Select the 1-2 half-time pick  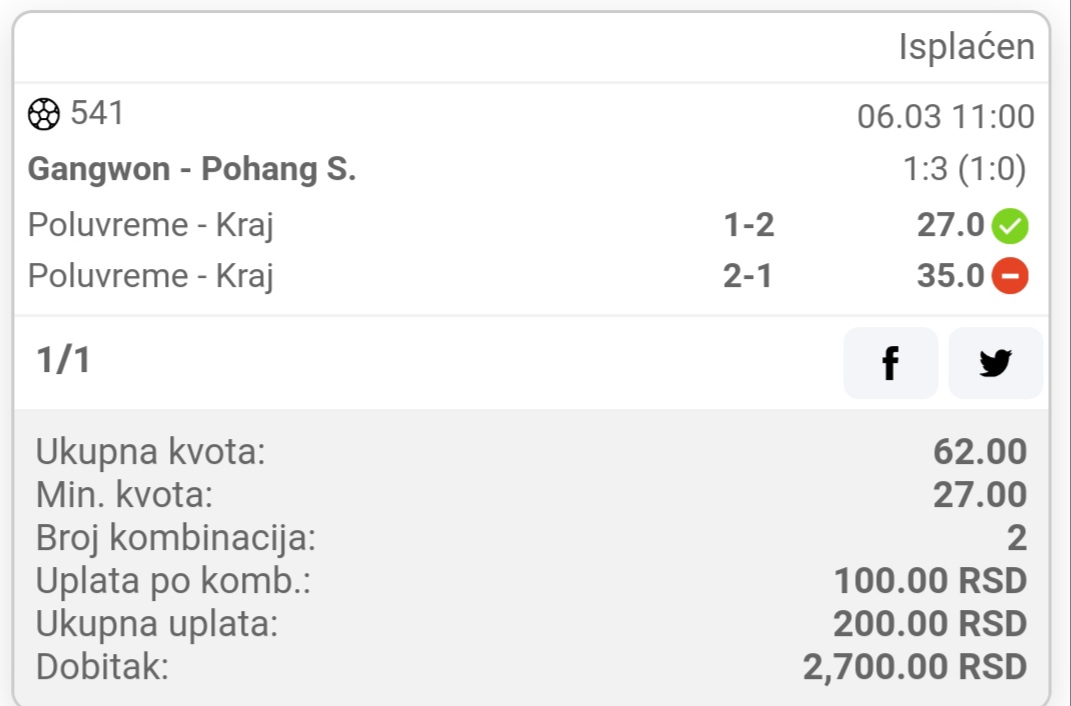(x=749, y=225)
